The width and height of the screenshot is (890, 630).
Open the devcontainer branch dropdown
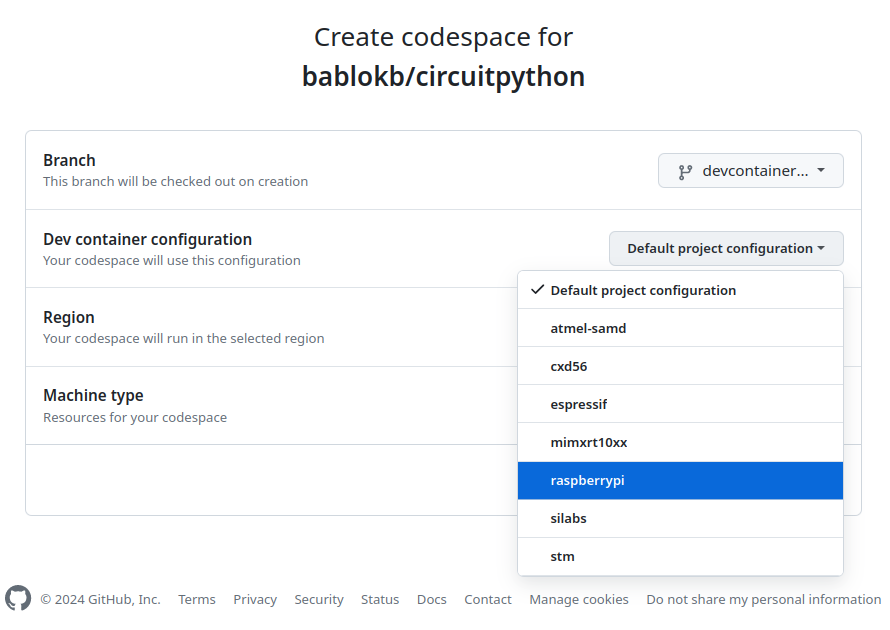pyautogui.click(x=750, y=171)
